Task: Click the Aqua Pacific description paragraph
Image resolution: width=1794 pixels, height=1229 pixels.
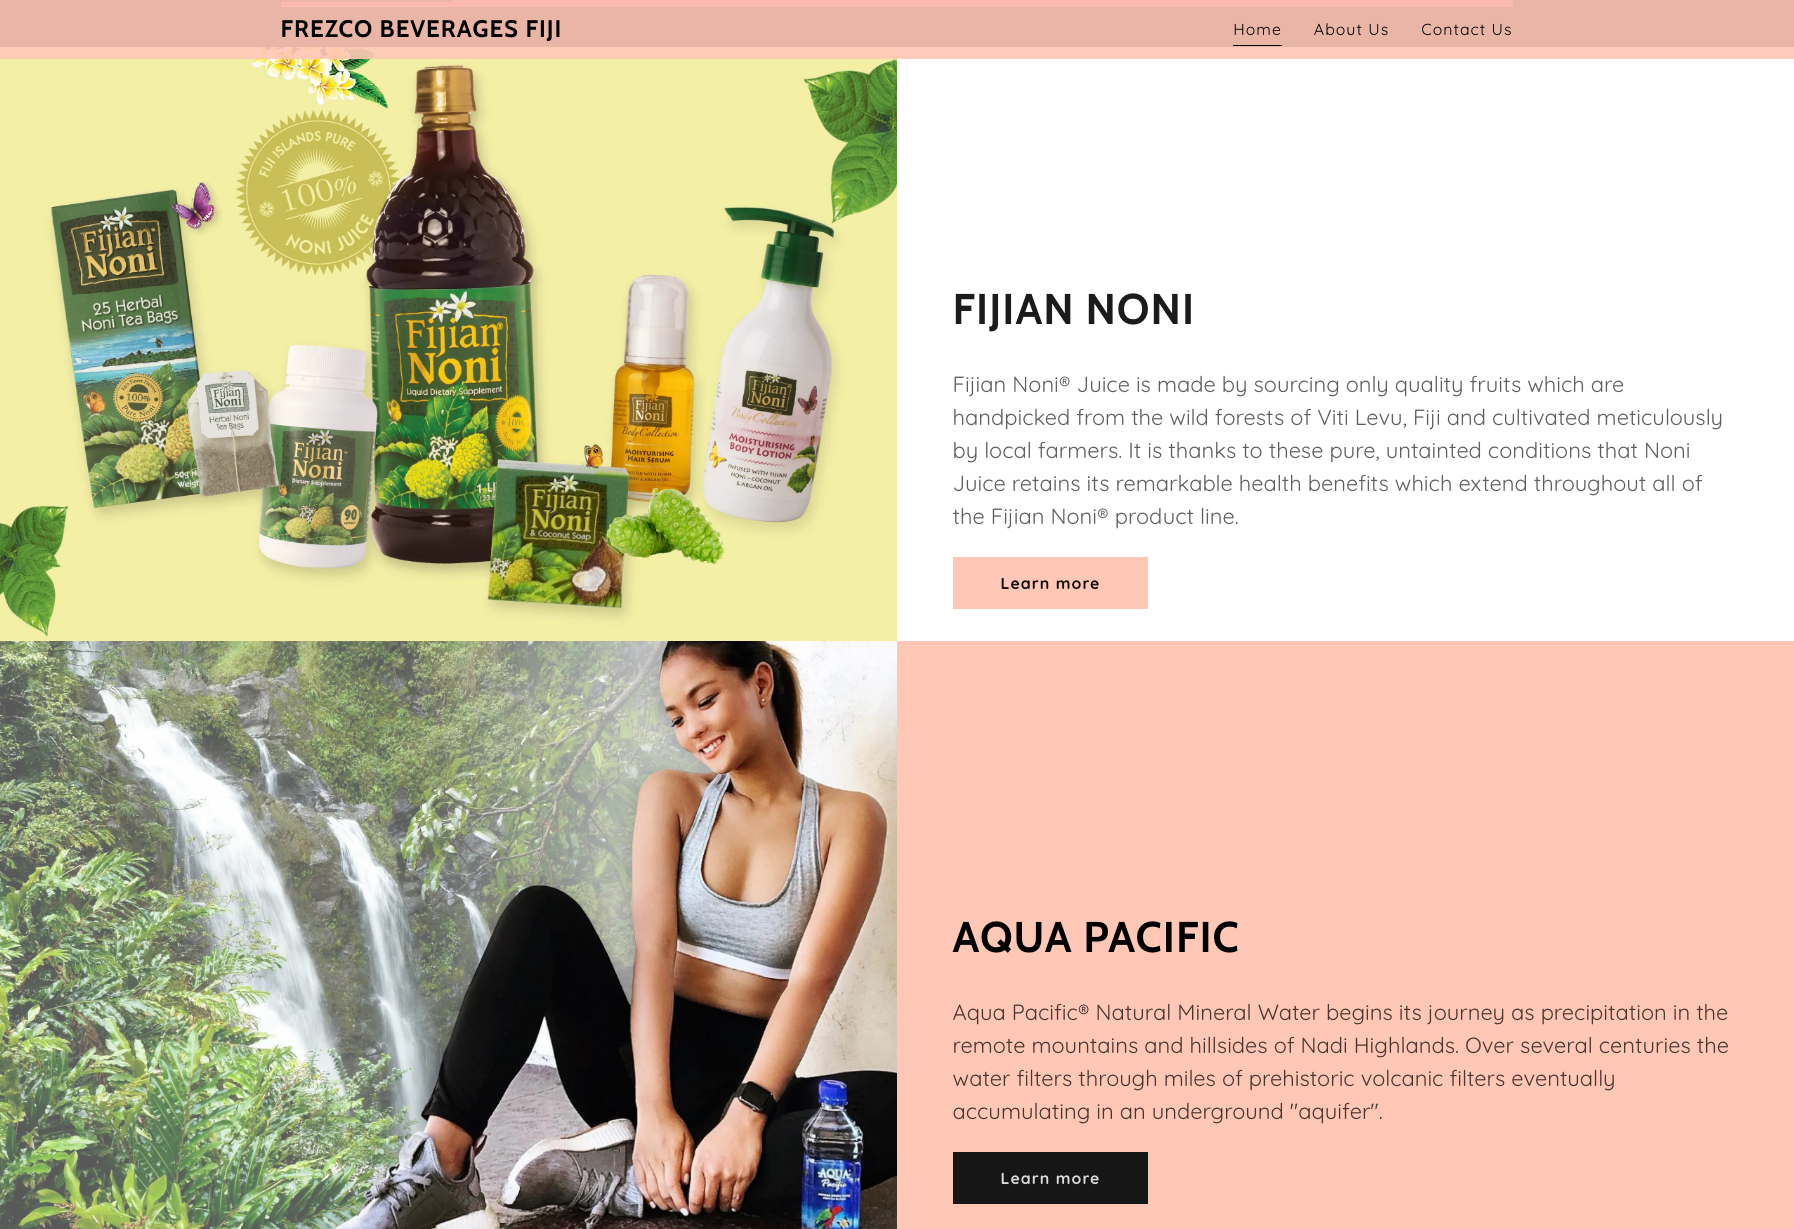Action: point(1340,1062)
